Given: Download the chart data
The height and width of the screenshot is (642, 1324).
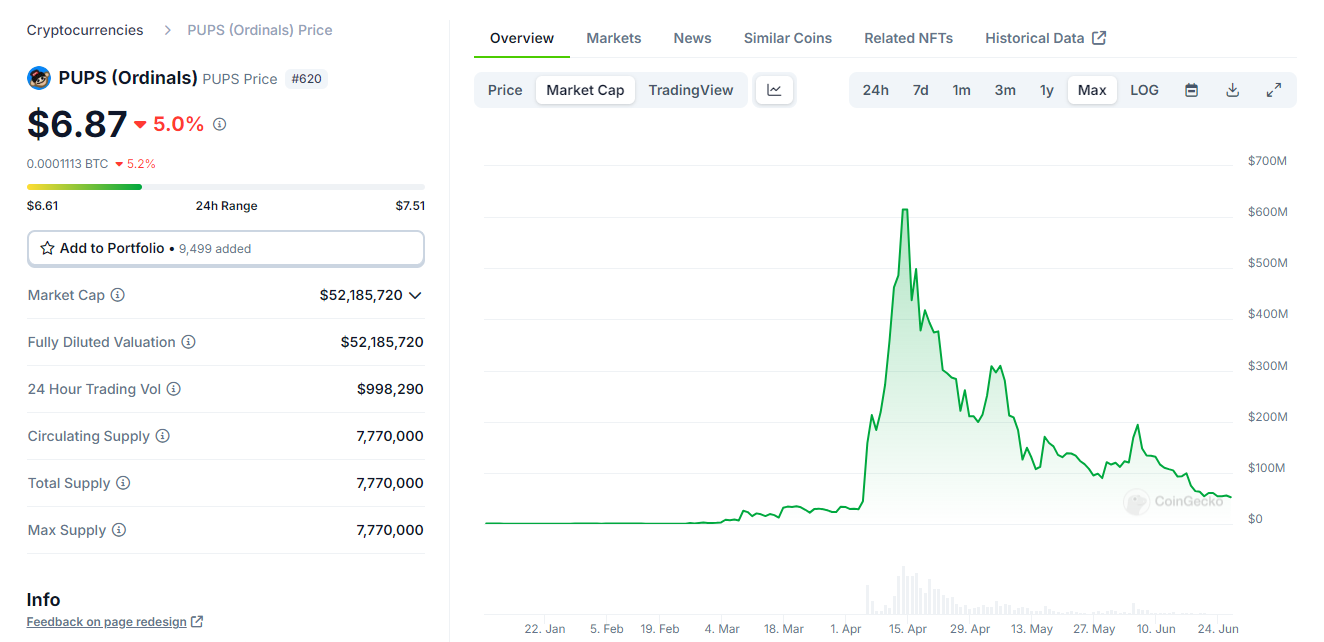Looking at the screenshot, I should tap(1233, 90).
